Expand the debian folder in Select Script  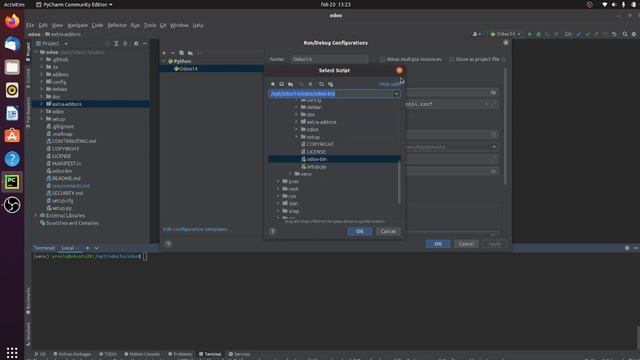(297, 107)
